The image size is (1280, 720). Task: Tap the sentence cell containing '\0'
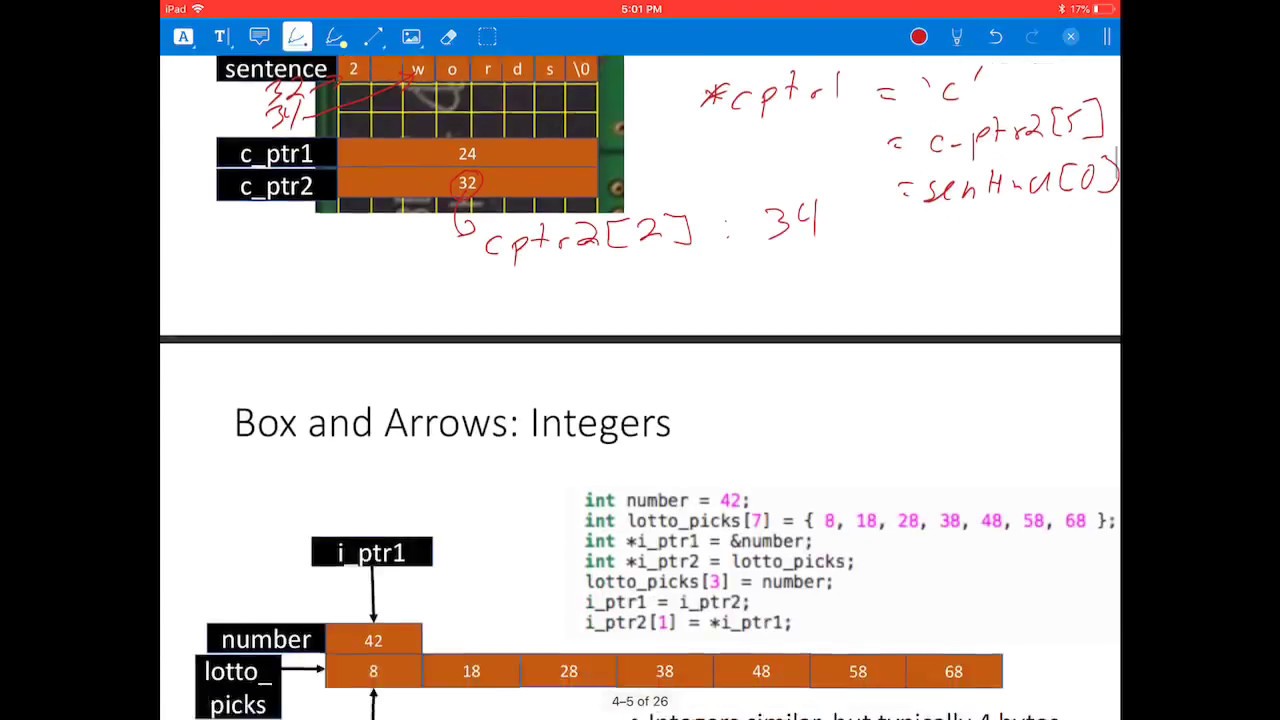point(581,69)
